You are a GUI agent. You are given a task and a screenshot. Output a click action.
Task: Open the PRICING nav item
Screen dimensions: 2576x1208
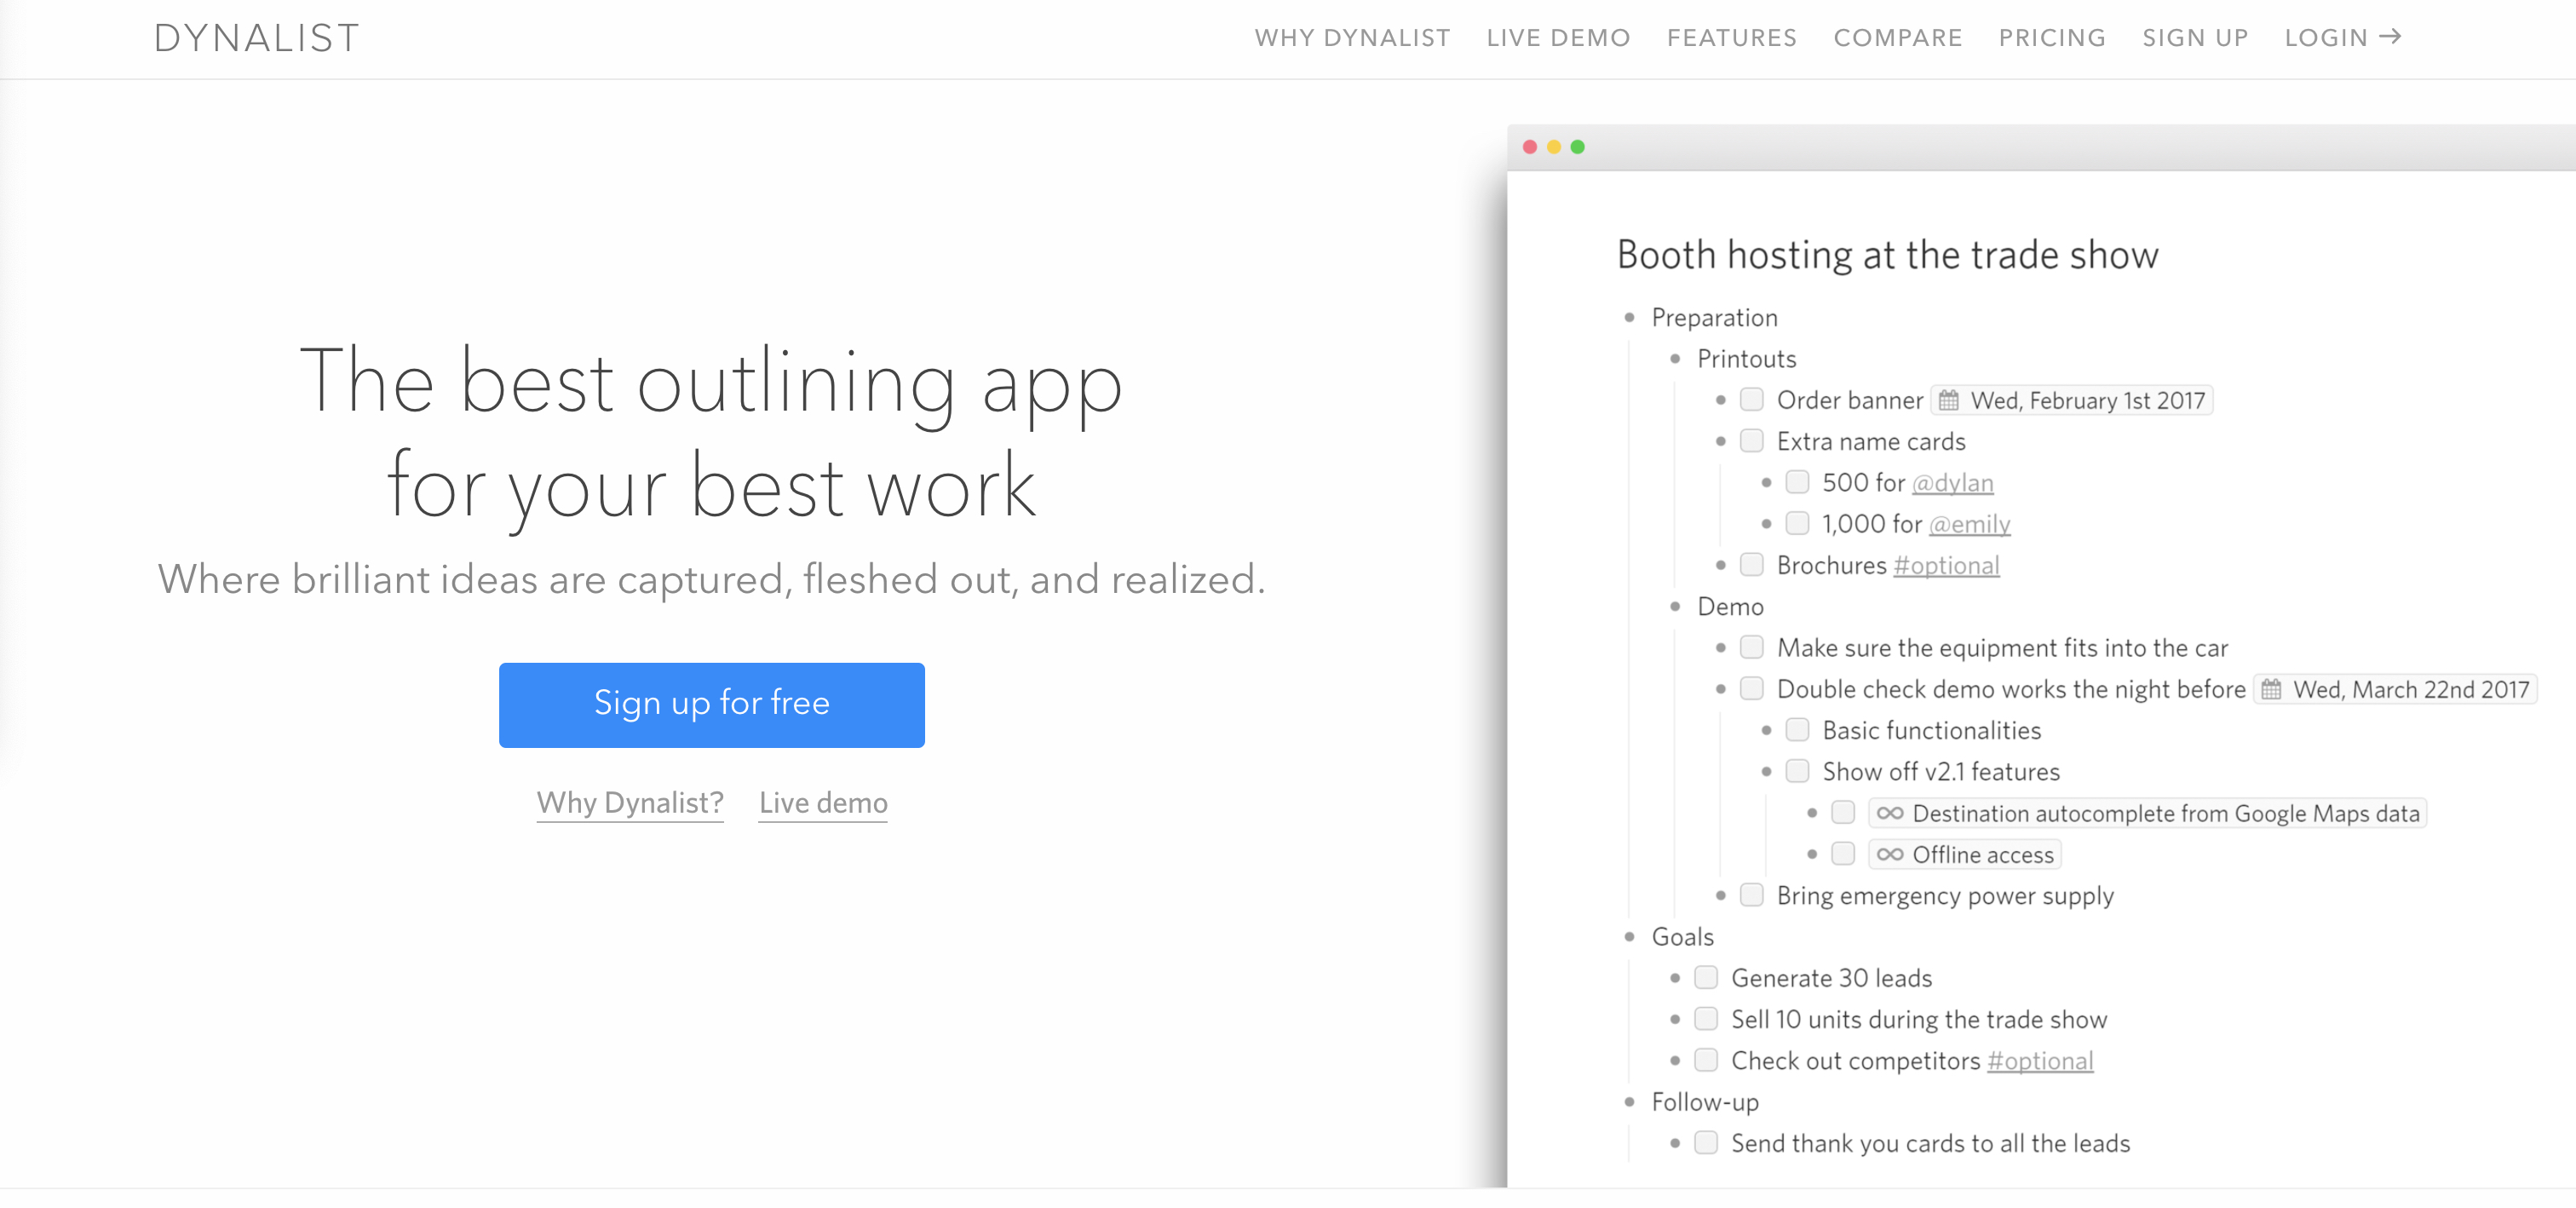click(x=2051, y=38)
